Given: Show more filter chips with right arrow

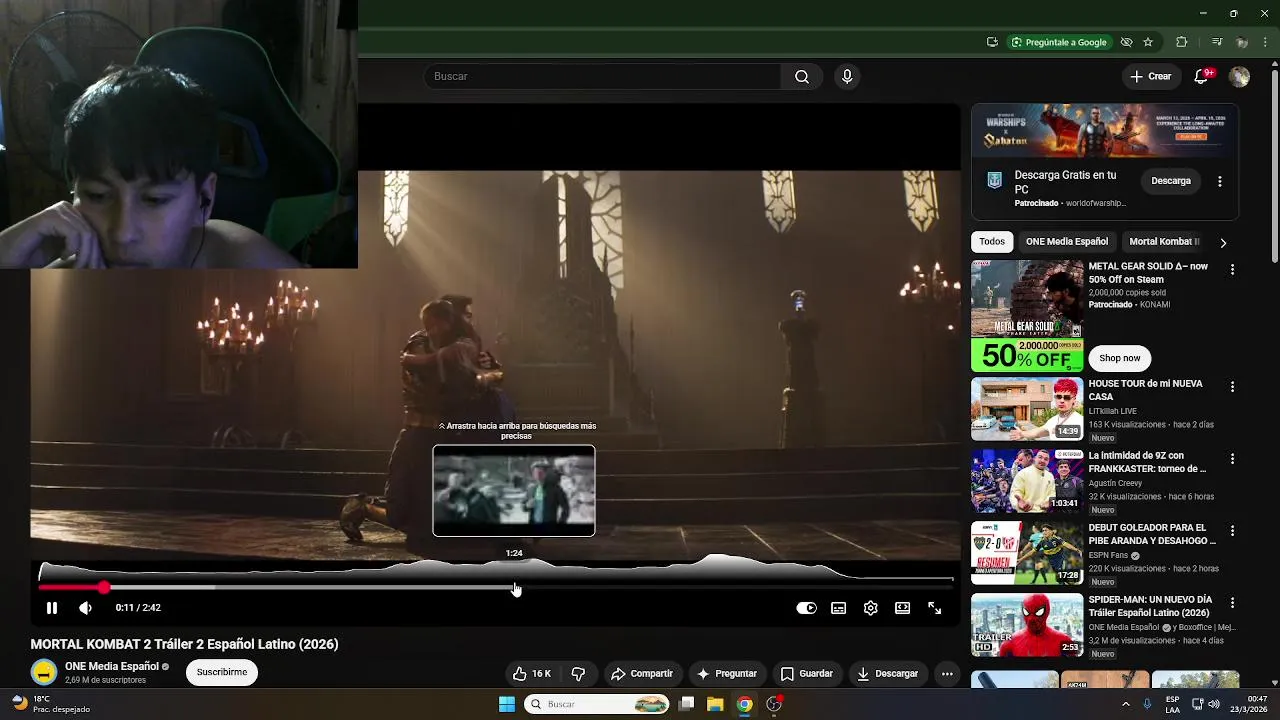Looking at the screenshot, I should (1223, 242).
